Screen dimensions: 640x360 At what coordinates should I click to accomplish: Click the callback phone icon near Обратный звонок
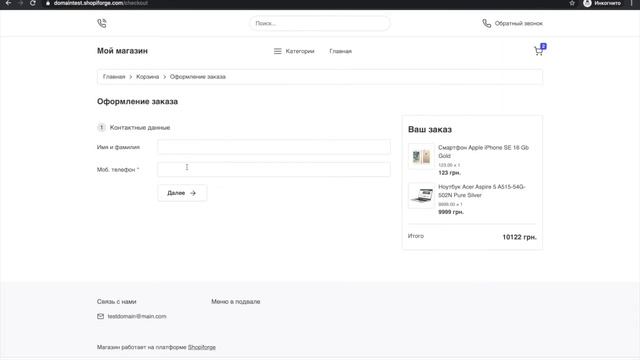tap(487, 23)
